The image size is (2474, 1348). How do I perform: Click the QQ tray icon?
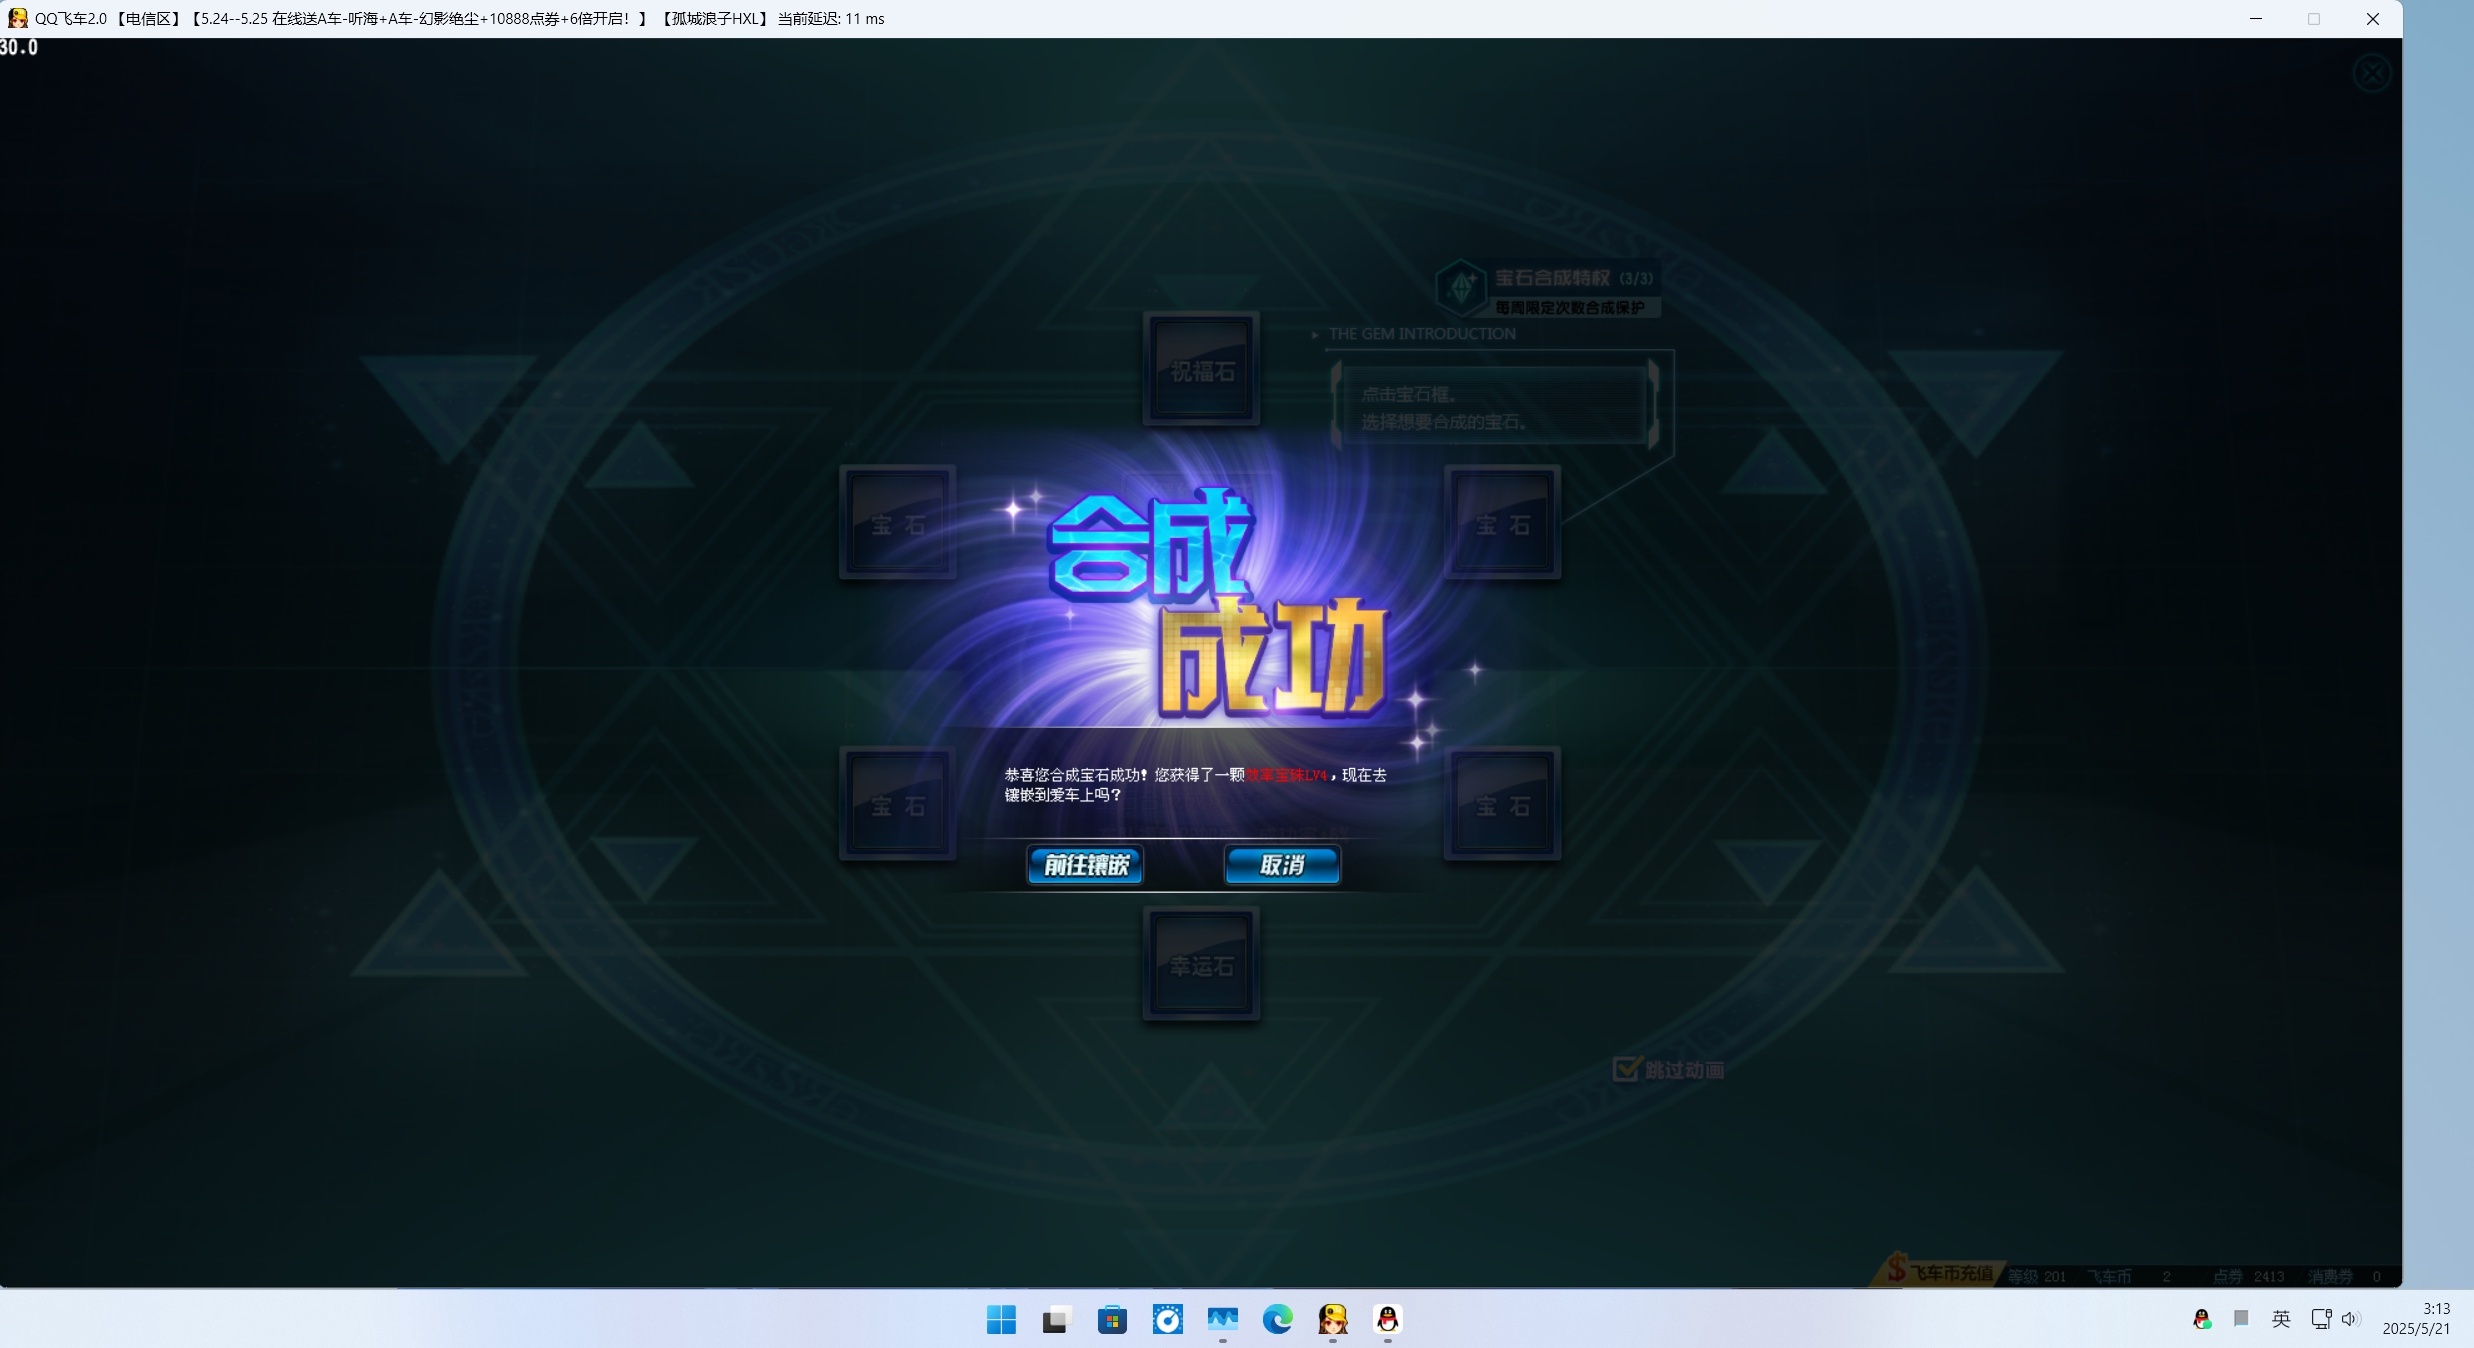pos(2201,1319)
